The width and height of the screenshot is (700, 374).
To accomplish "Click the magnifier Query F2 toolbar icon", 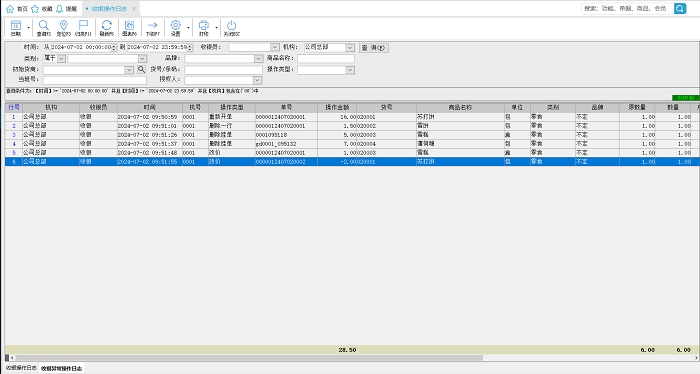I will pyautogui.click(x=43, y=28).
